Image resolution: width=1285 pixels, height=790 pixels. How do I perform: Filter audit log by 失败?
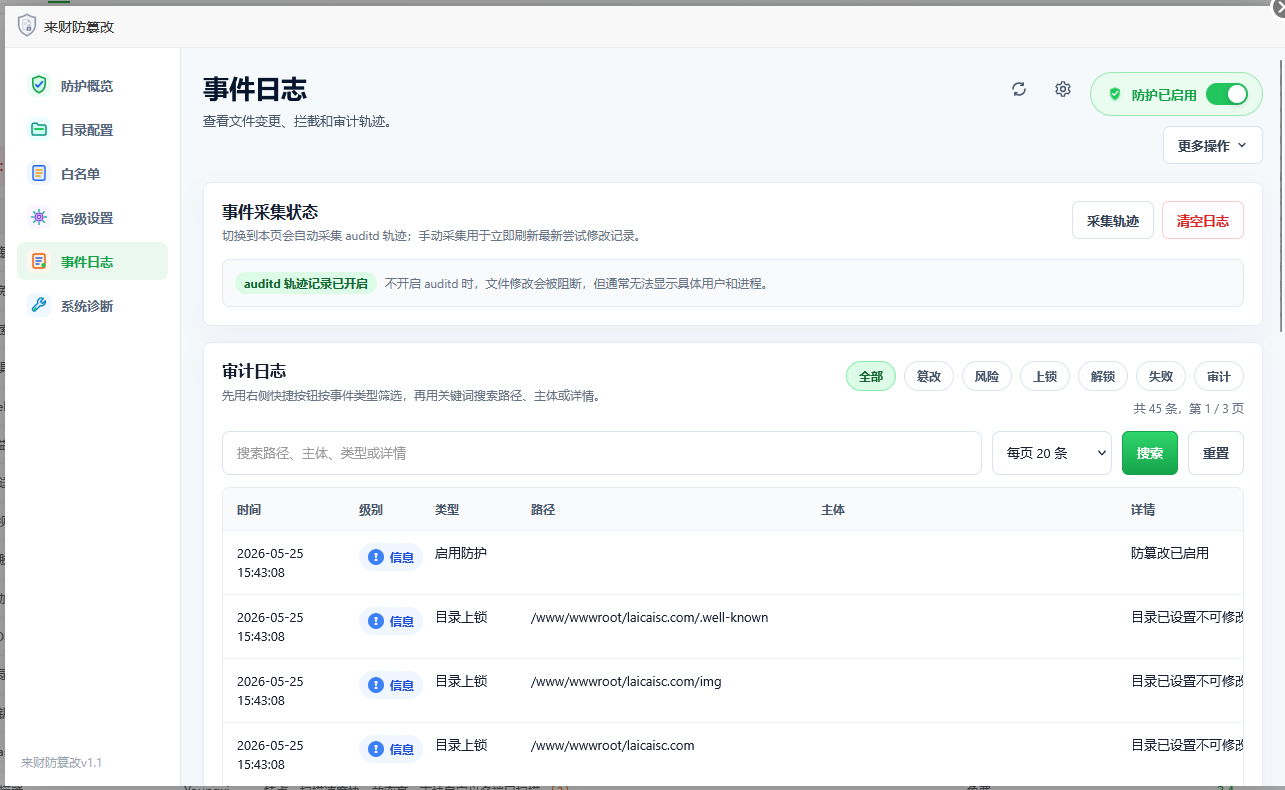point(1161,376)
